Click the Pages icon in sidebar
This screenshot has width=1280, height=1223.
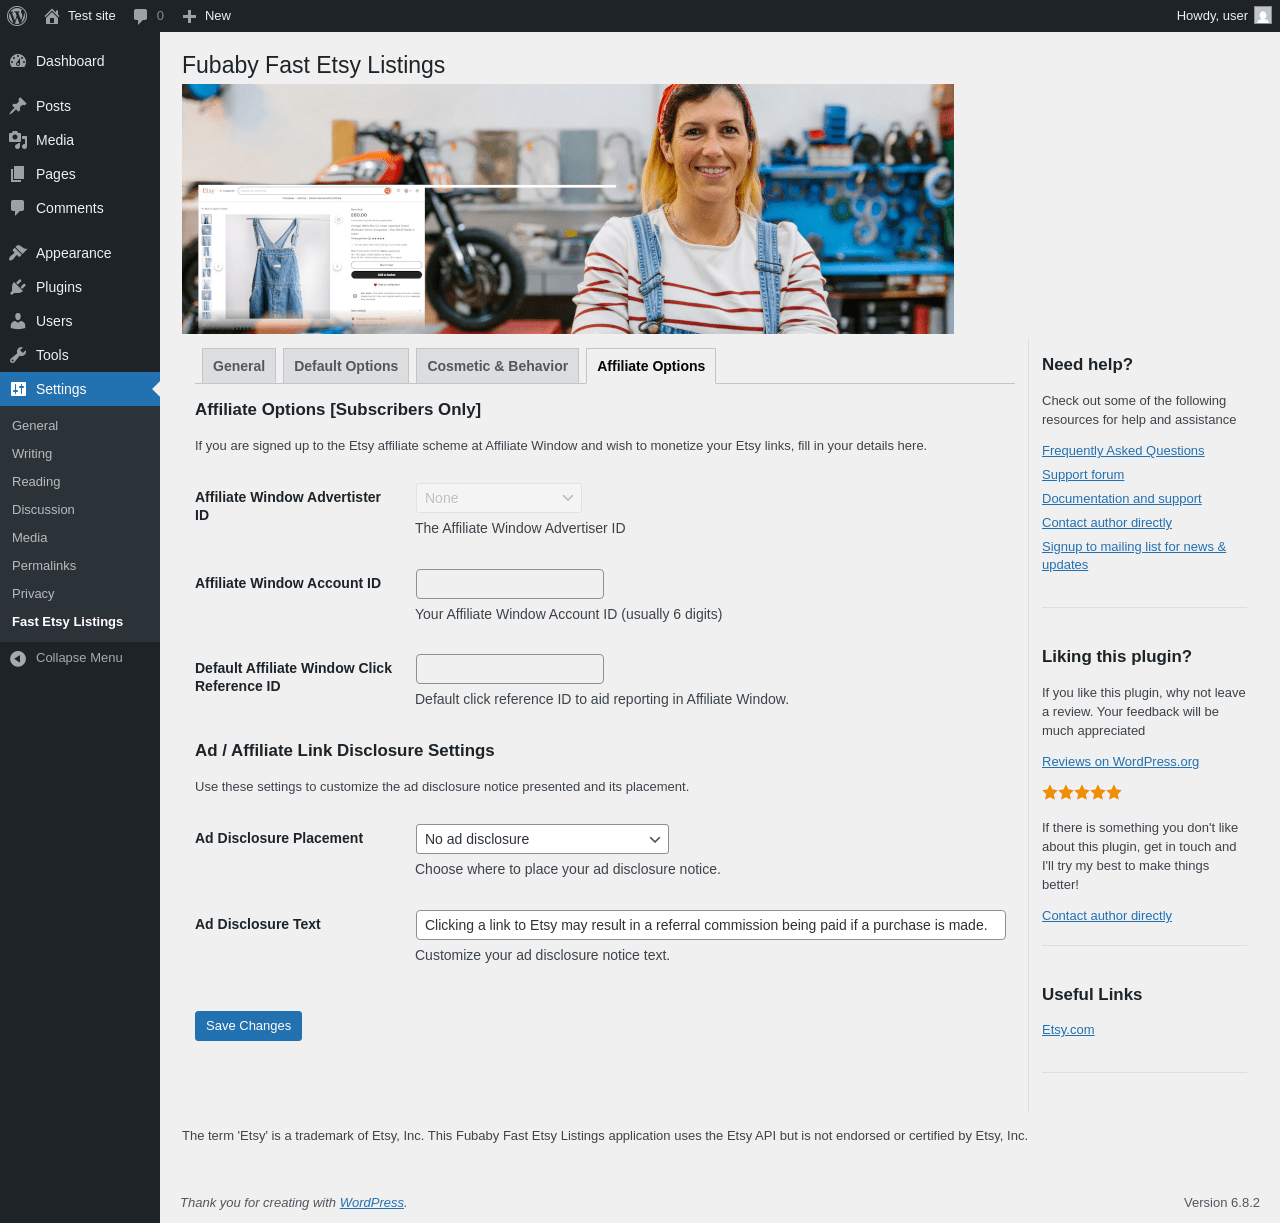18,174
